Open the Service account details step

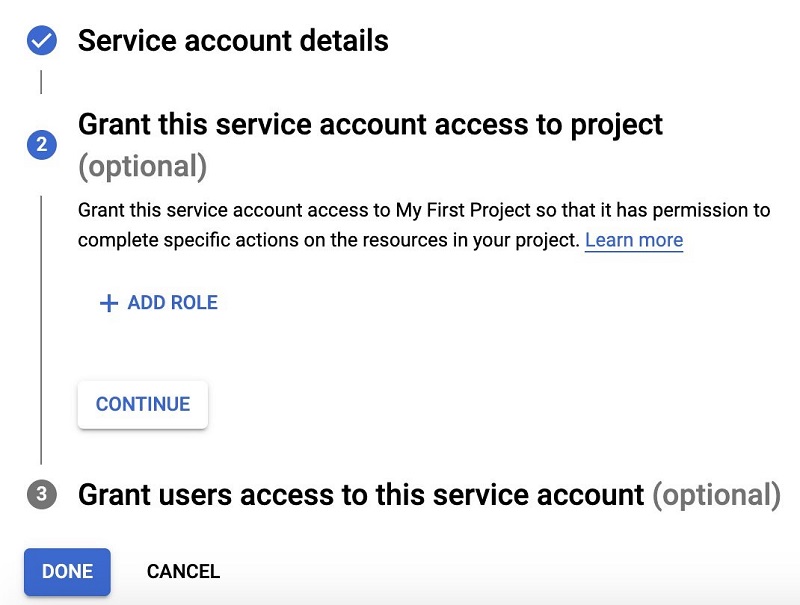click(233, 41)
